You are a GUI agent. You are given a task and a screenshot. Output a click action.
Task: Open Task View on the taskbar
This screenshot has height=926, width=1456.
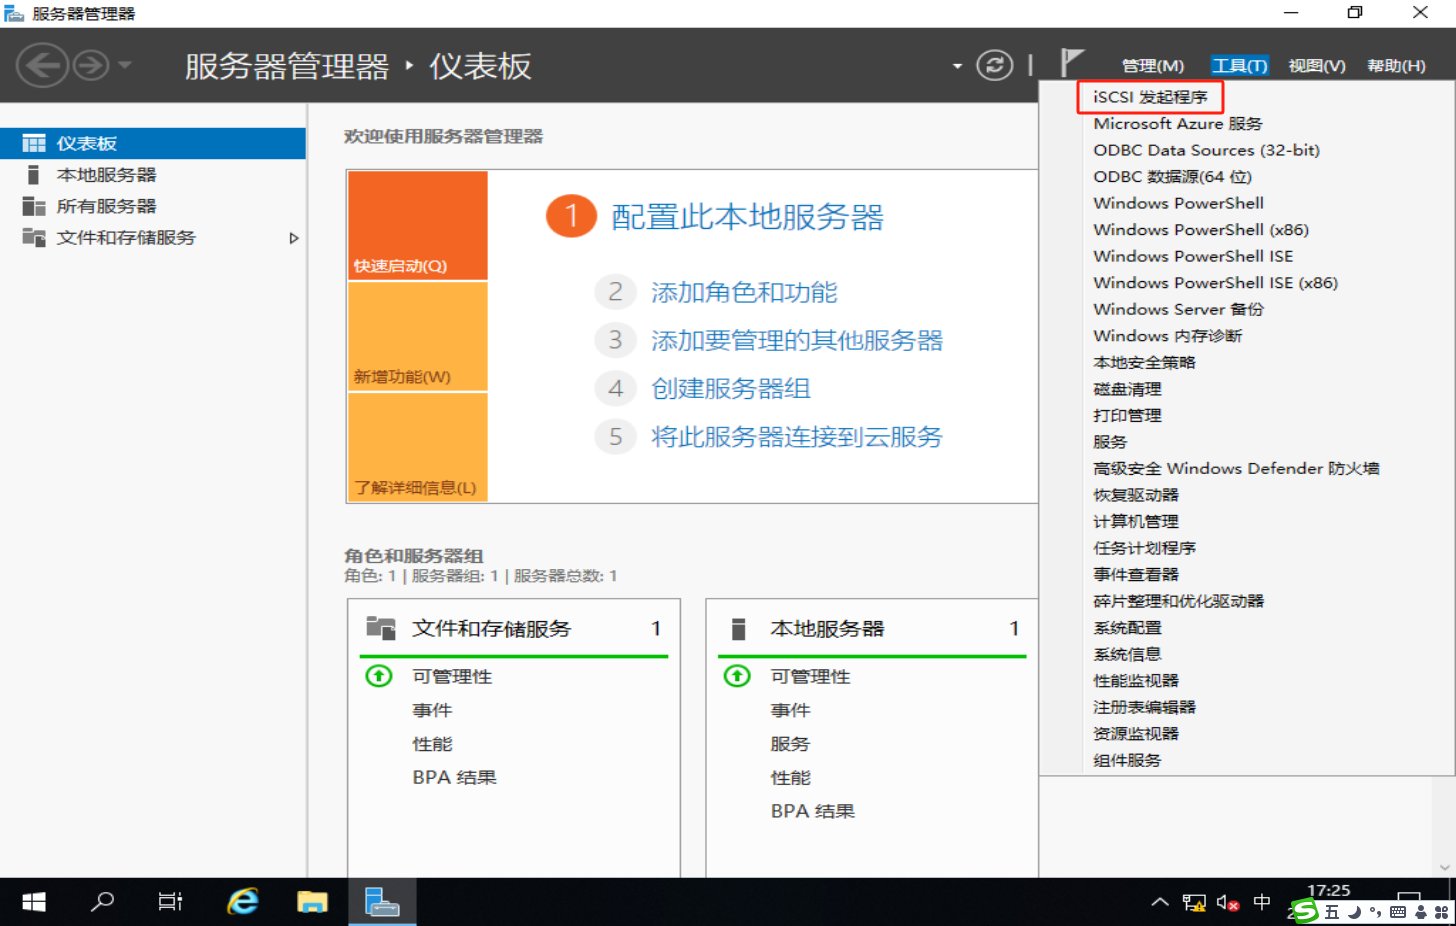point(171,902)
